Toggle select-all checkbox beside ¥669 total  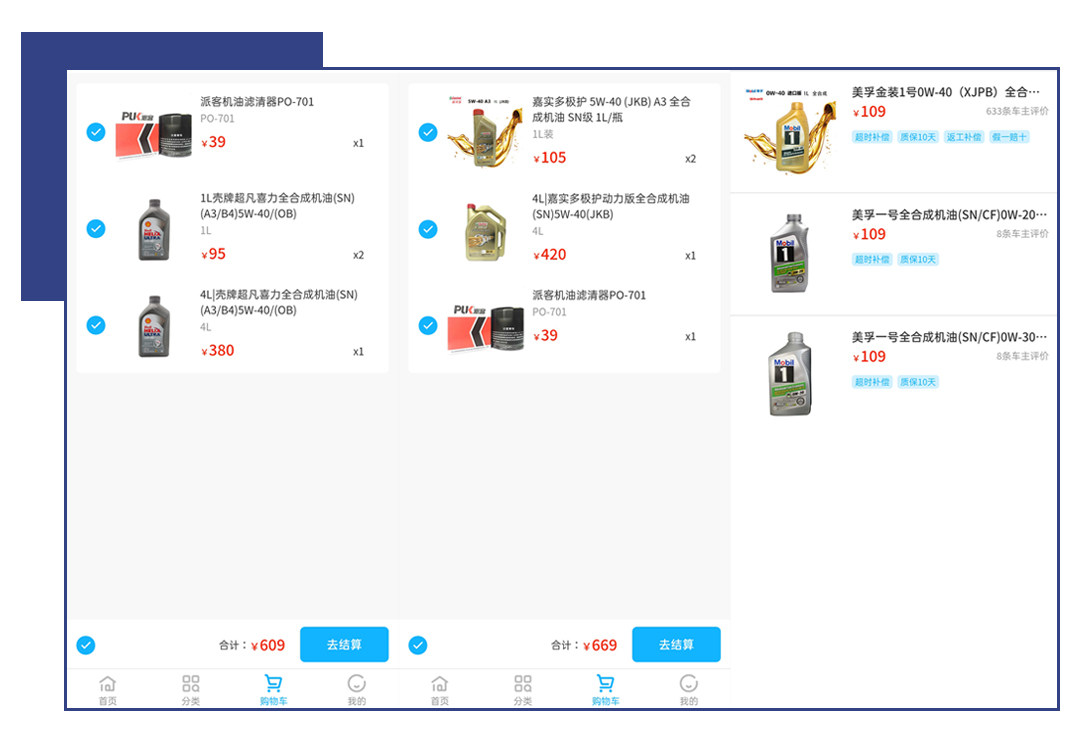[418, 645]
